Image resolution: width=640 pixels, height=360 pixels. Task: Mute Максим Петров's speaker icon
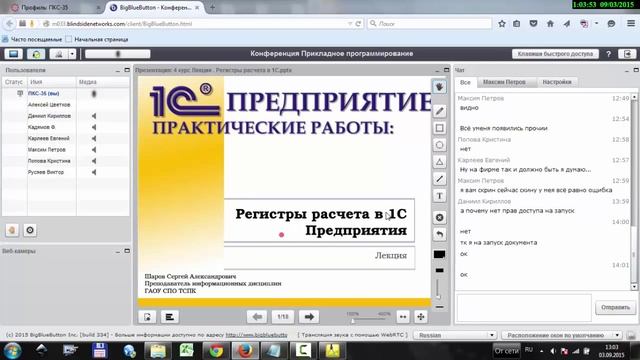pos(94,150)
